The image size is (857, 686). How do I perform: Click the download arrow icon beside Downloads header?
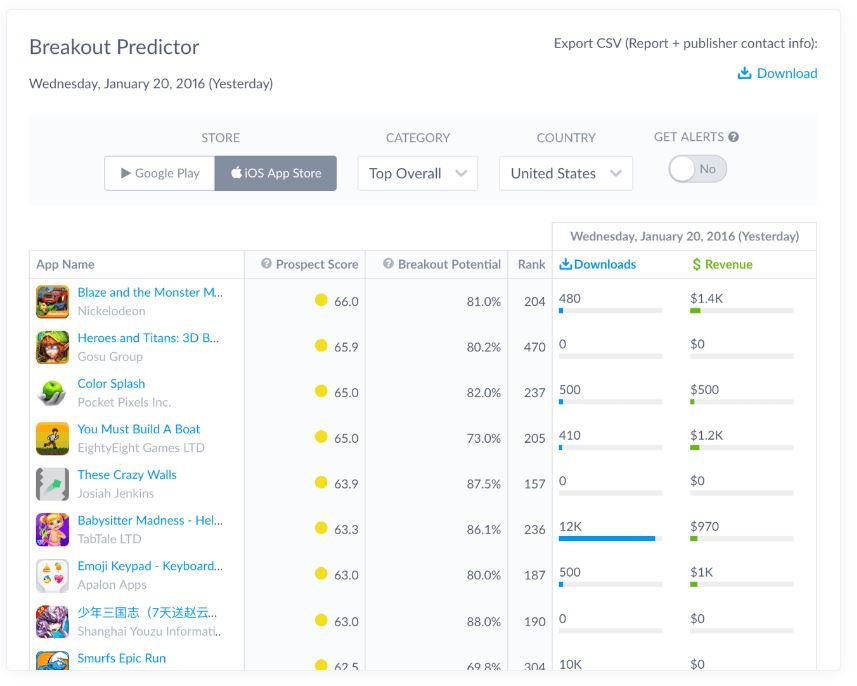coord(567,264)
